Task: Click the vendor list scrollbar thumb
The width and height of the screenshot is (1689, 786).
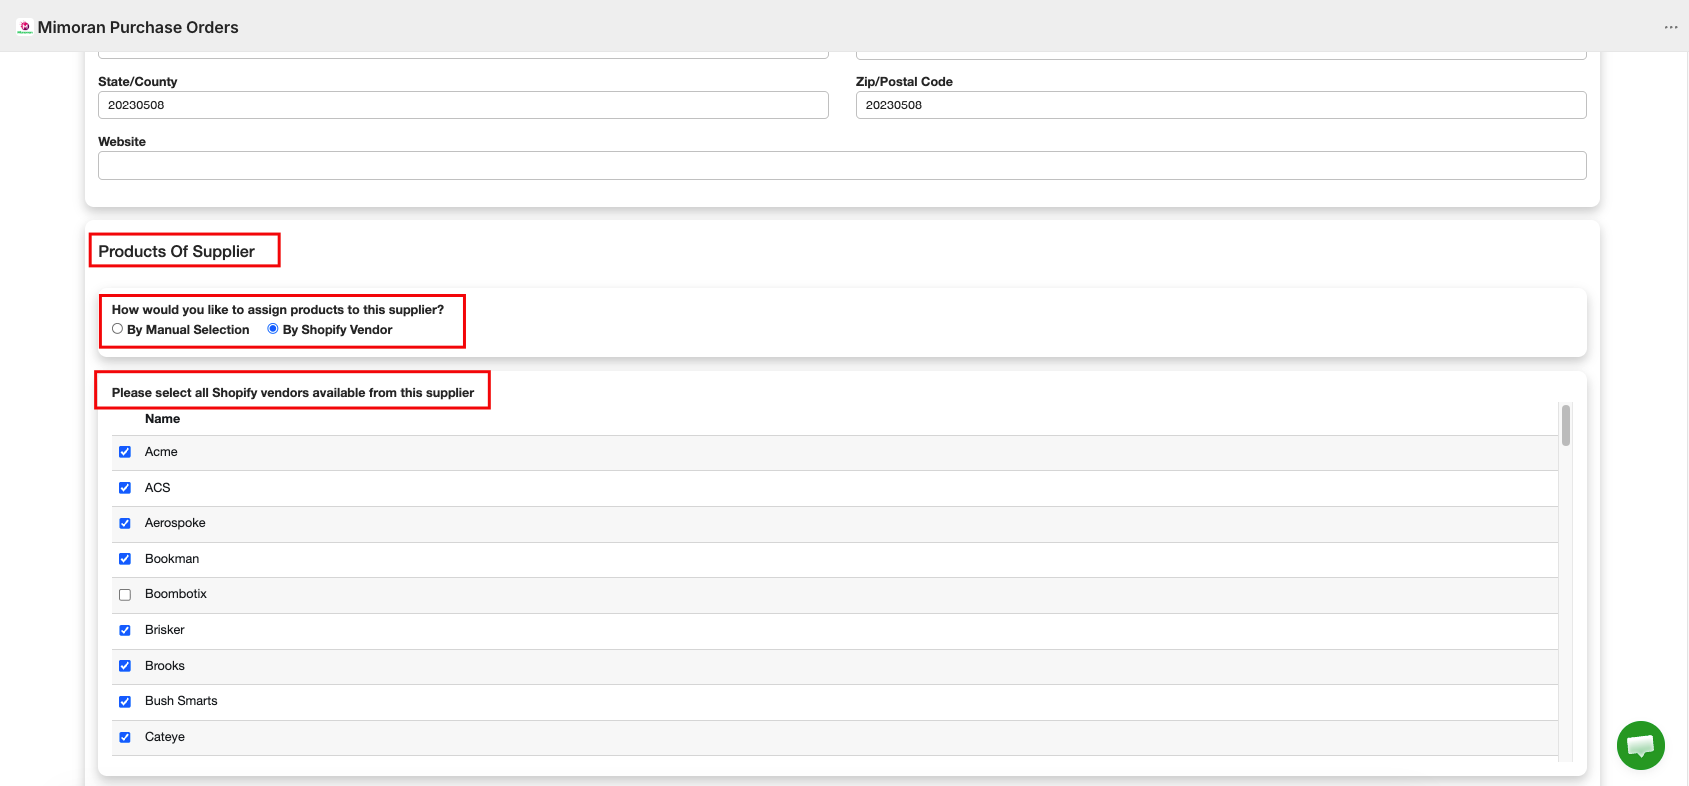Action: 1566,425
